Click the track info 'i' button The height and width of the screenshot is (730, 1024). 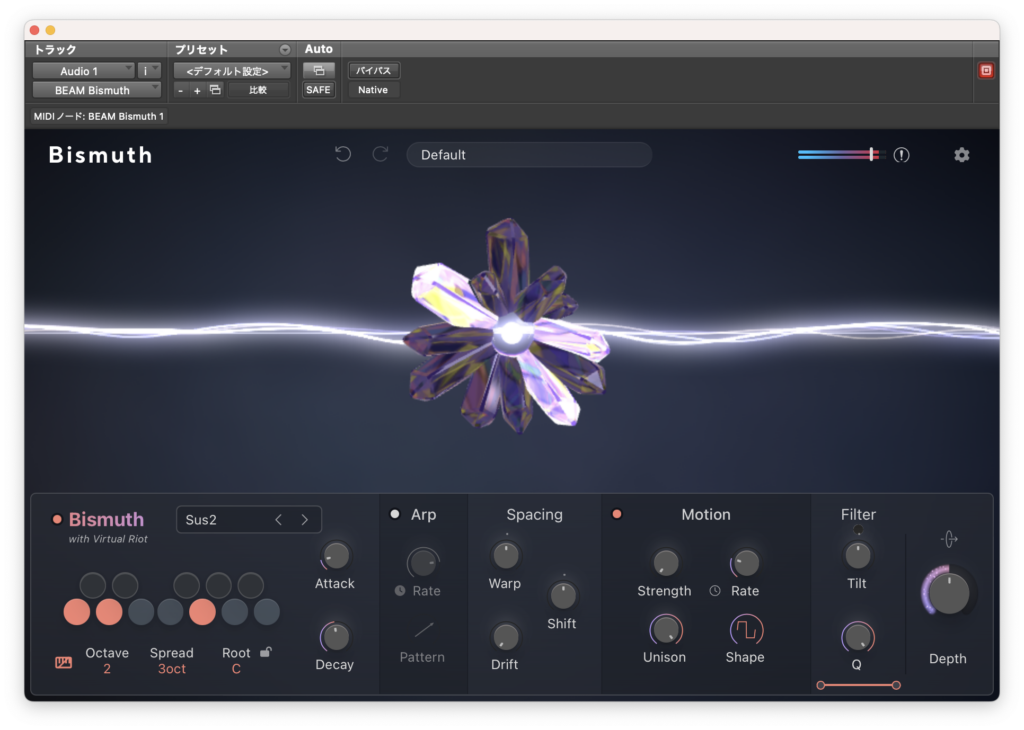click(x=145, y=71)
